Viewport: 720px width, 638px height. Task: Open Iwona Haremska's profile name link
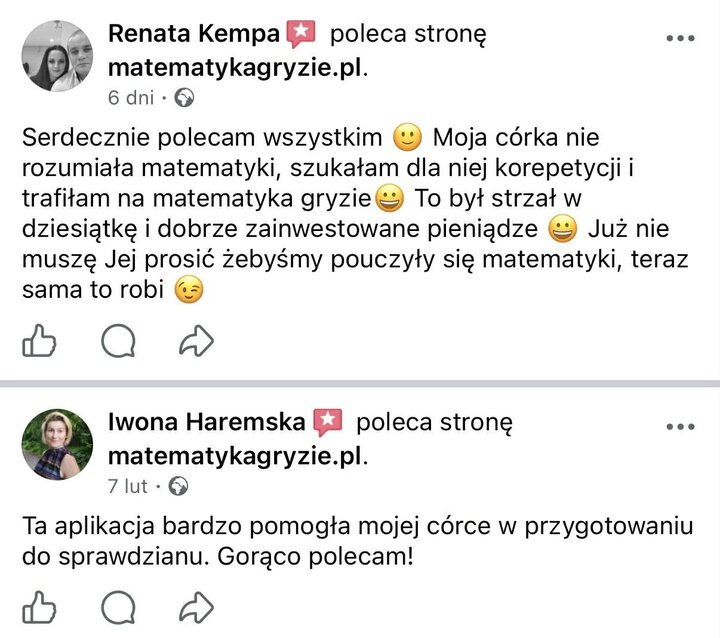(x=206, y=422)
